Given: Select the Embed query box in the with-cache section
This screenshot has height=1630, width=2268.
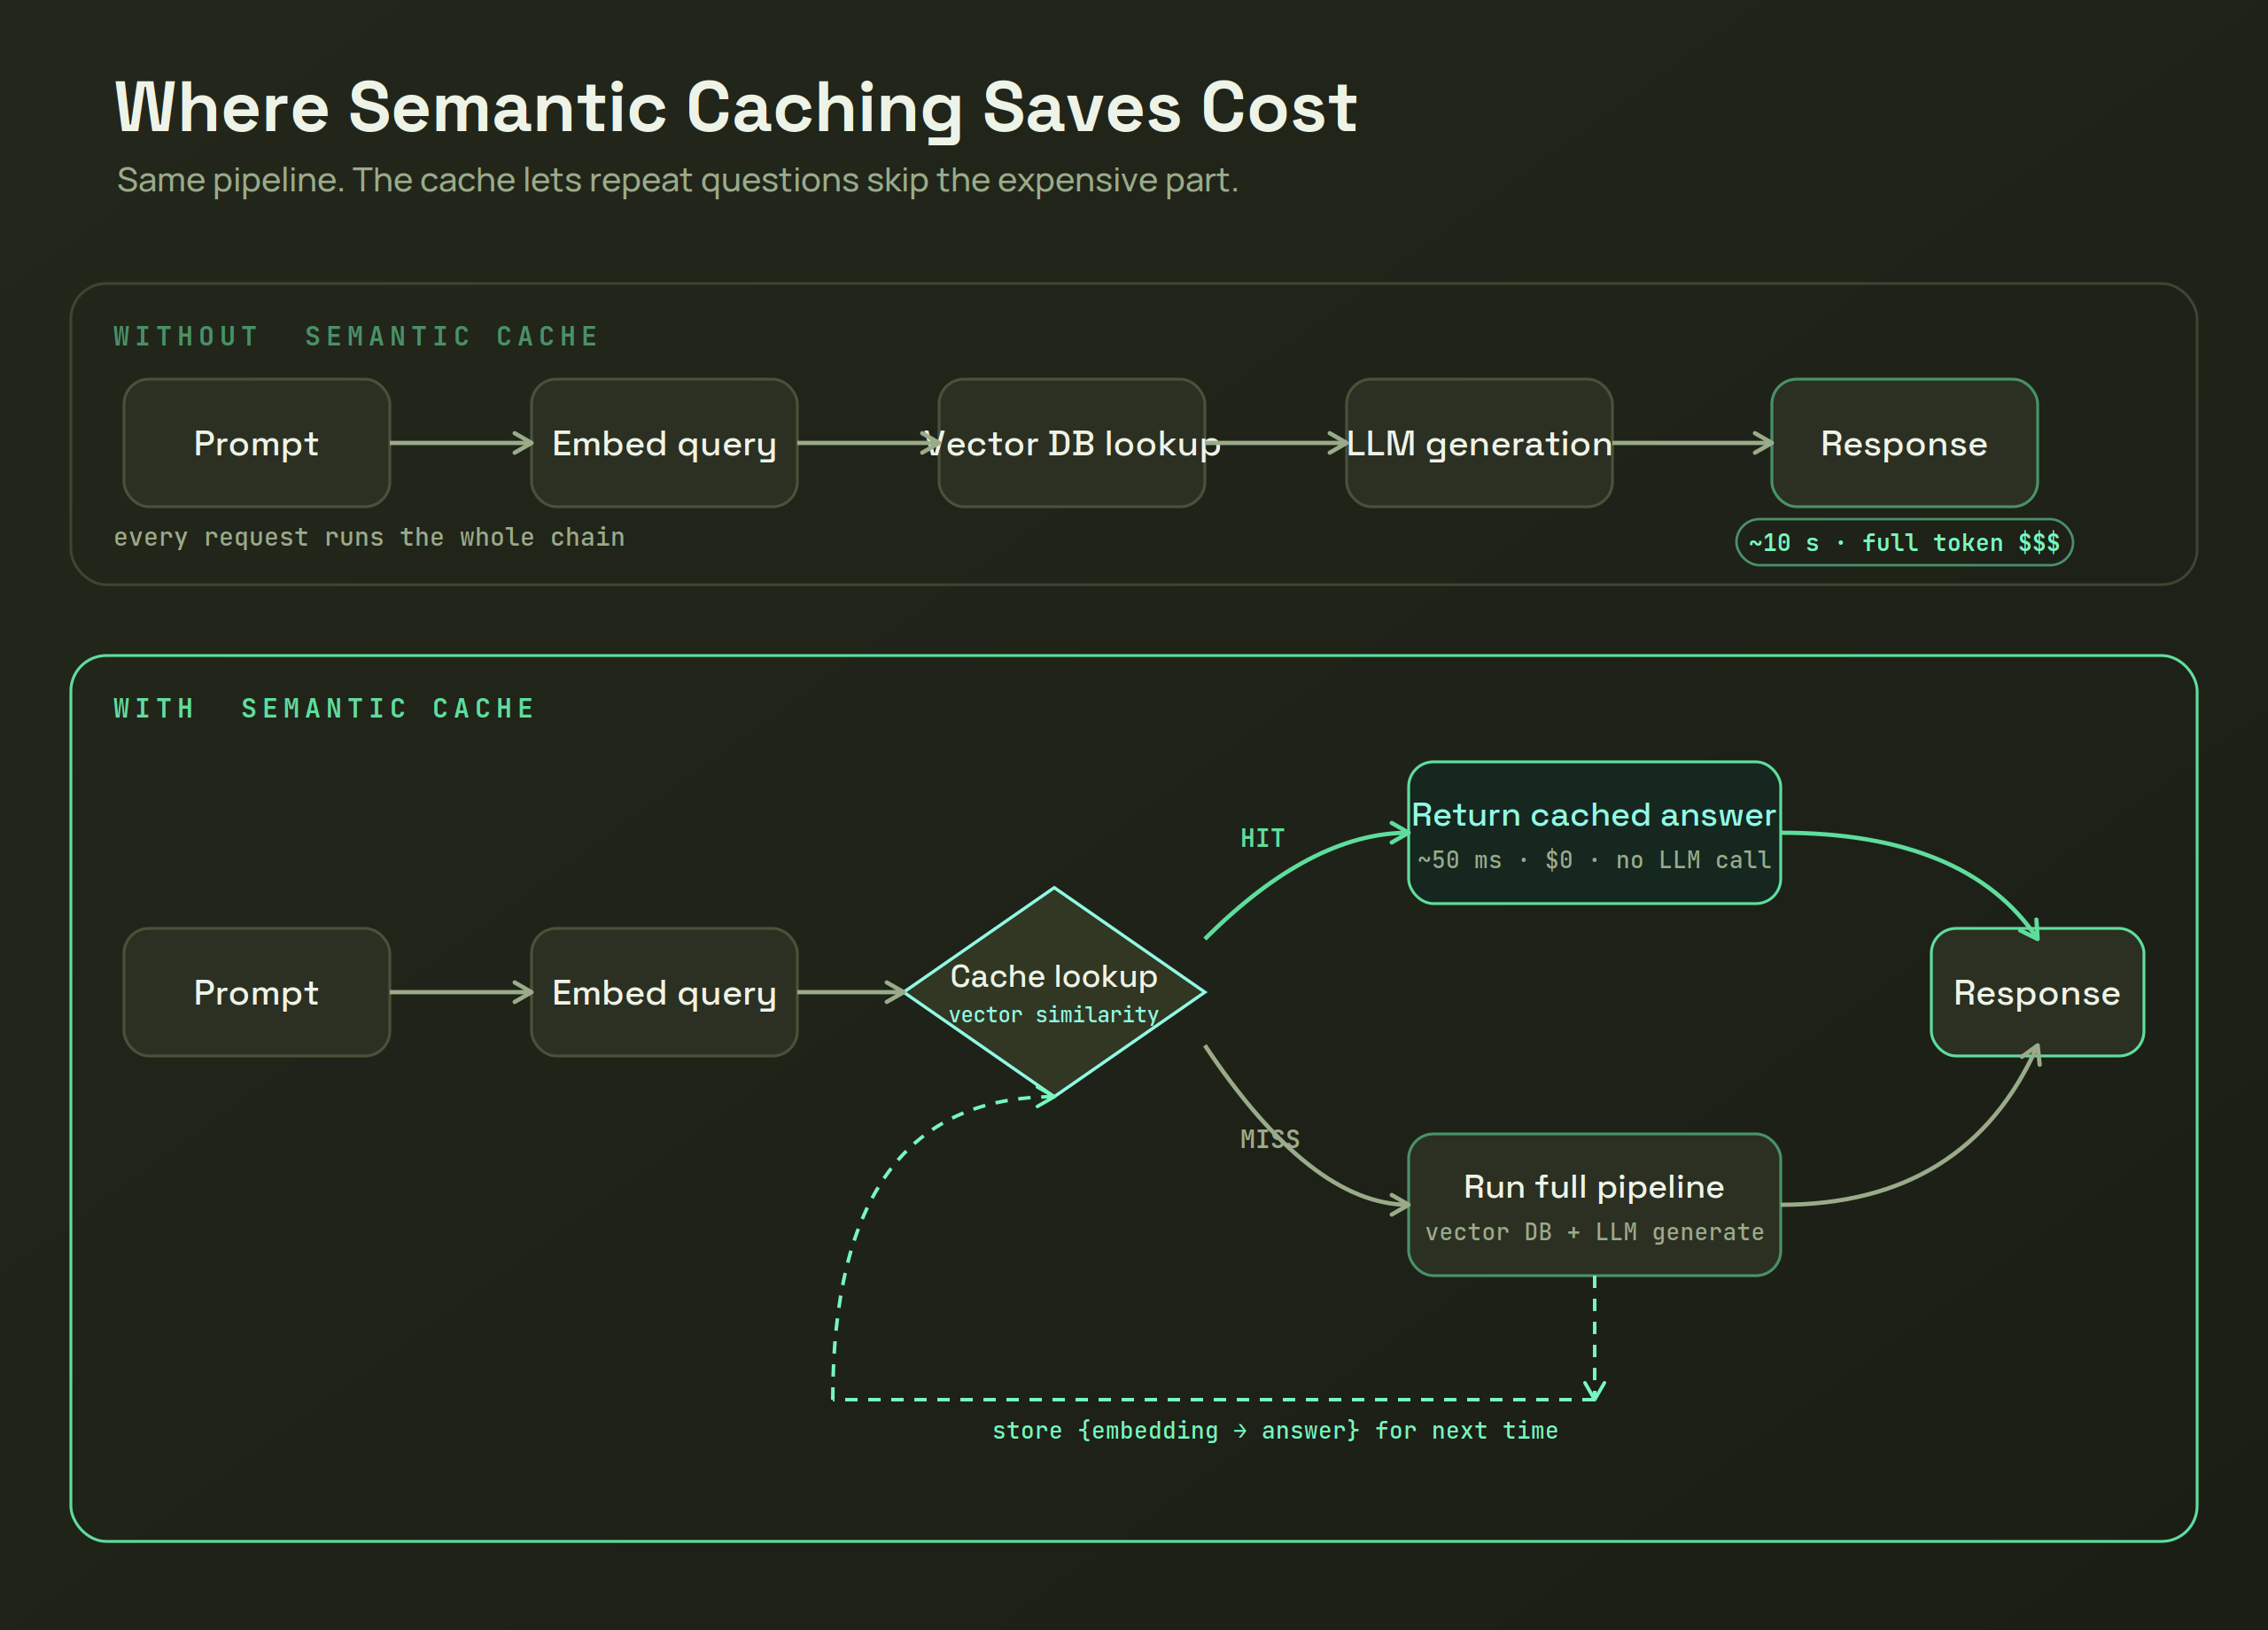Looking at the screenshot, I should click(664, 993).
